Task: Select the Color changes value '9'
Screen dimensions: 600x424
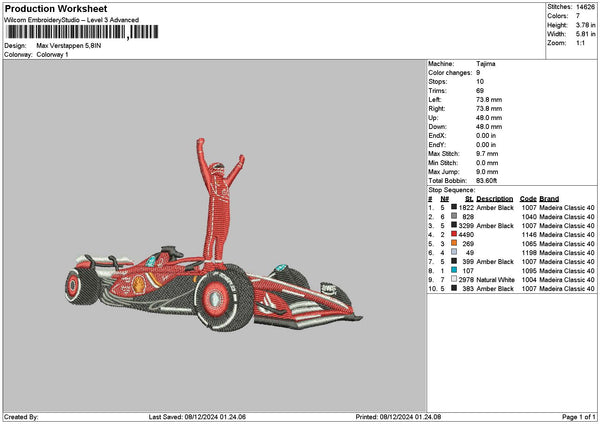Action: click(x=478, y=73)
